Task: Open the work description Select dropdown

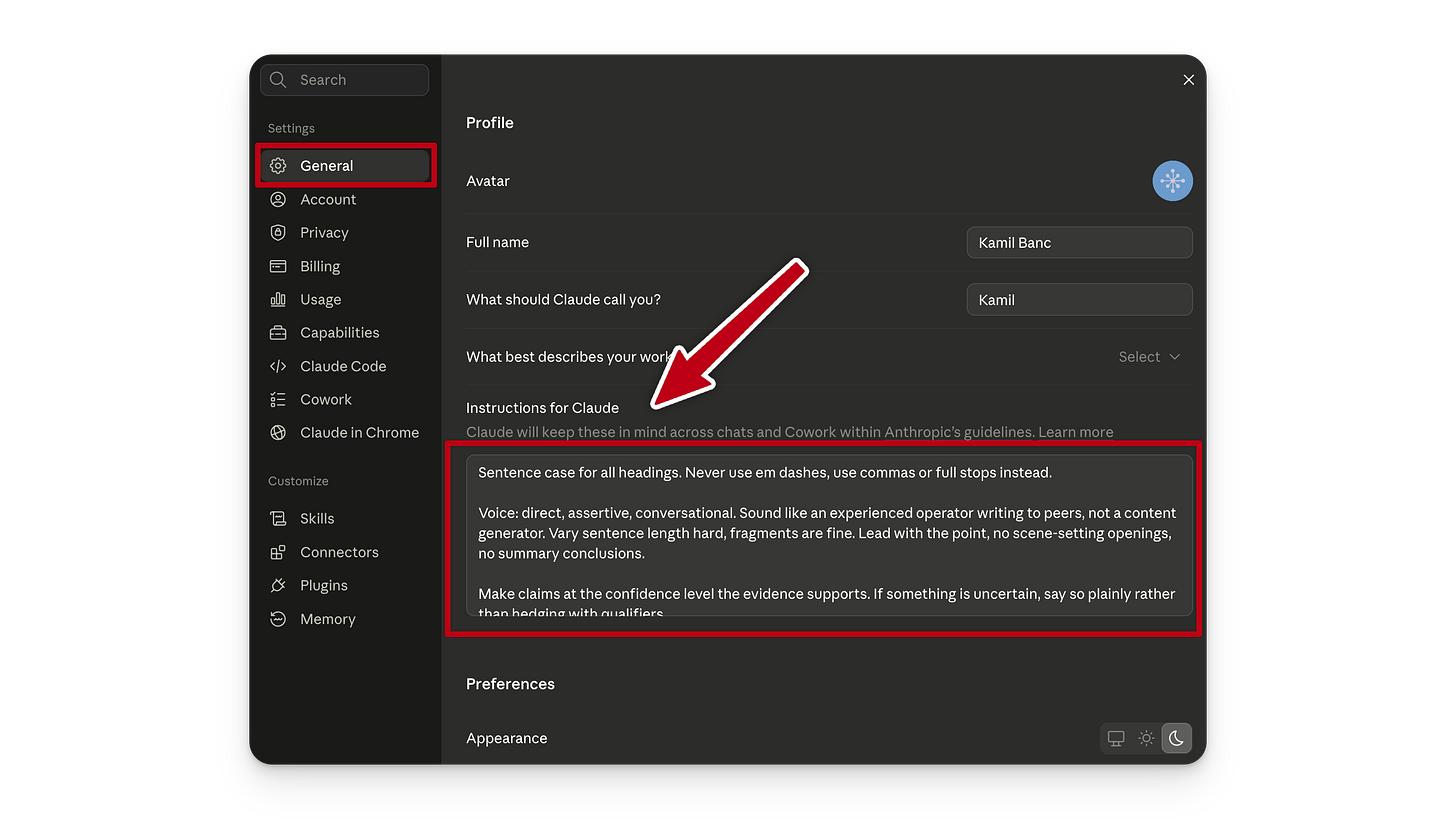Action: 1150,357
